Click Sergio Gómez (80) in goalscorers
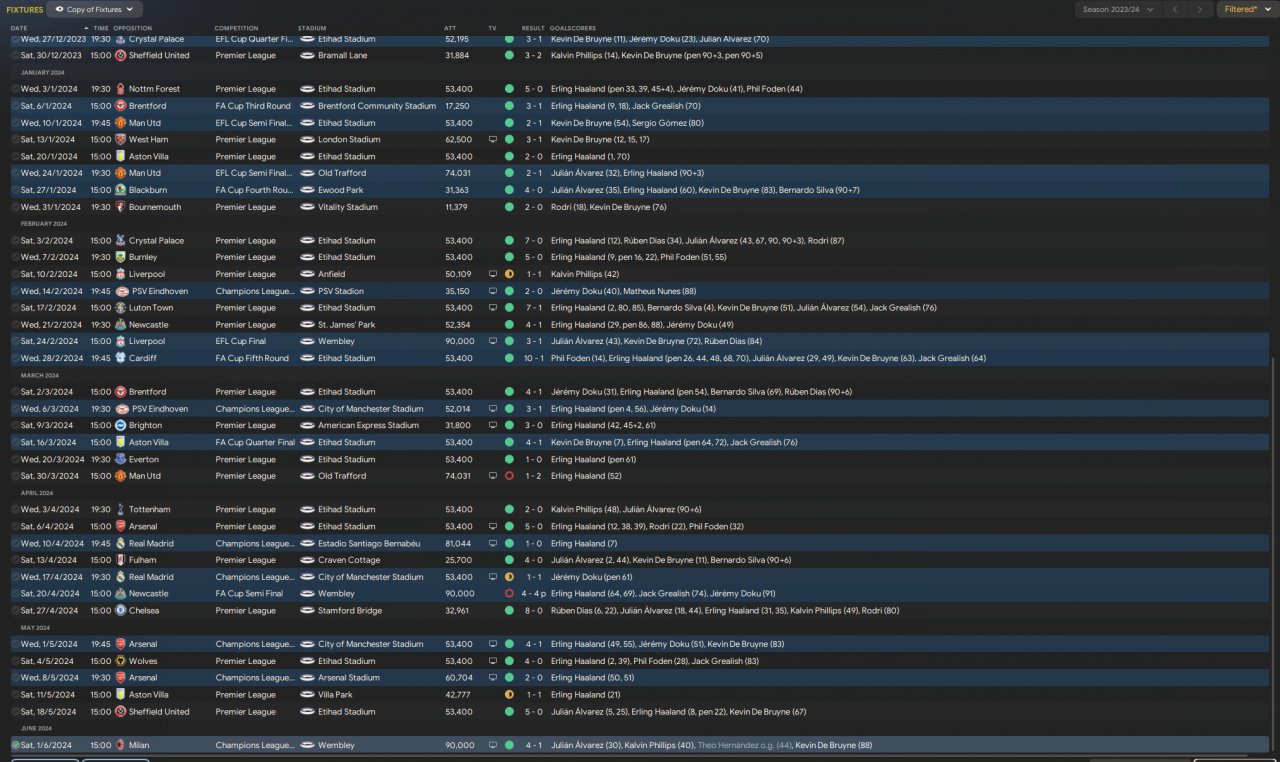Viewport: 1280px width, 762px height. 666,123
